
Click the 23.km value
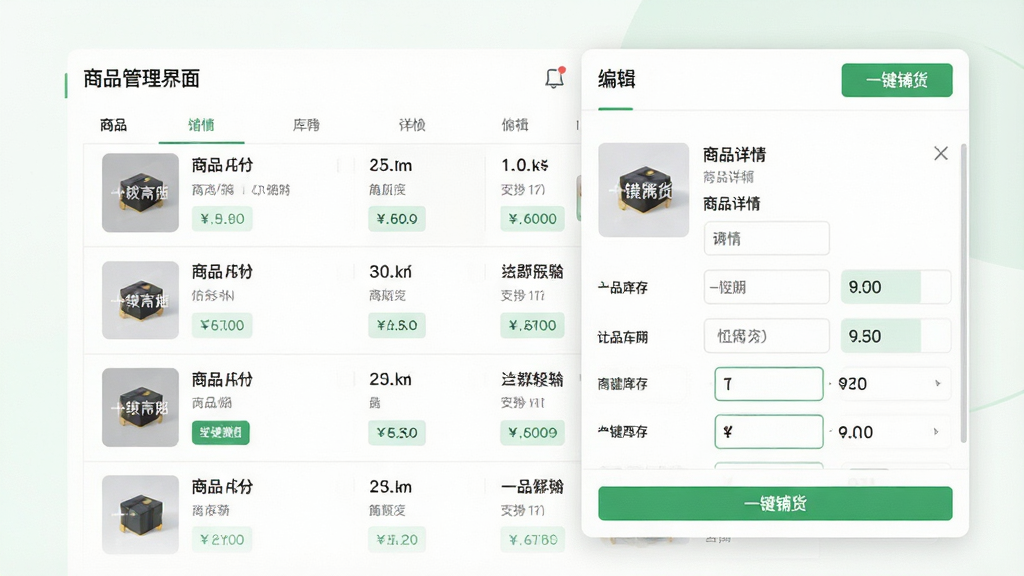[391, 487]
